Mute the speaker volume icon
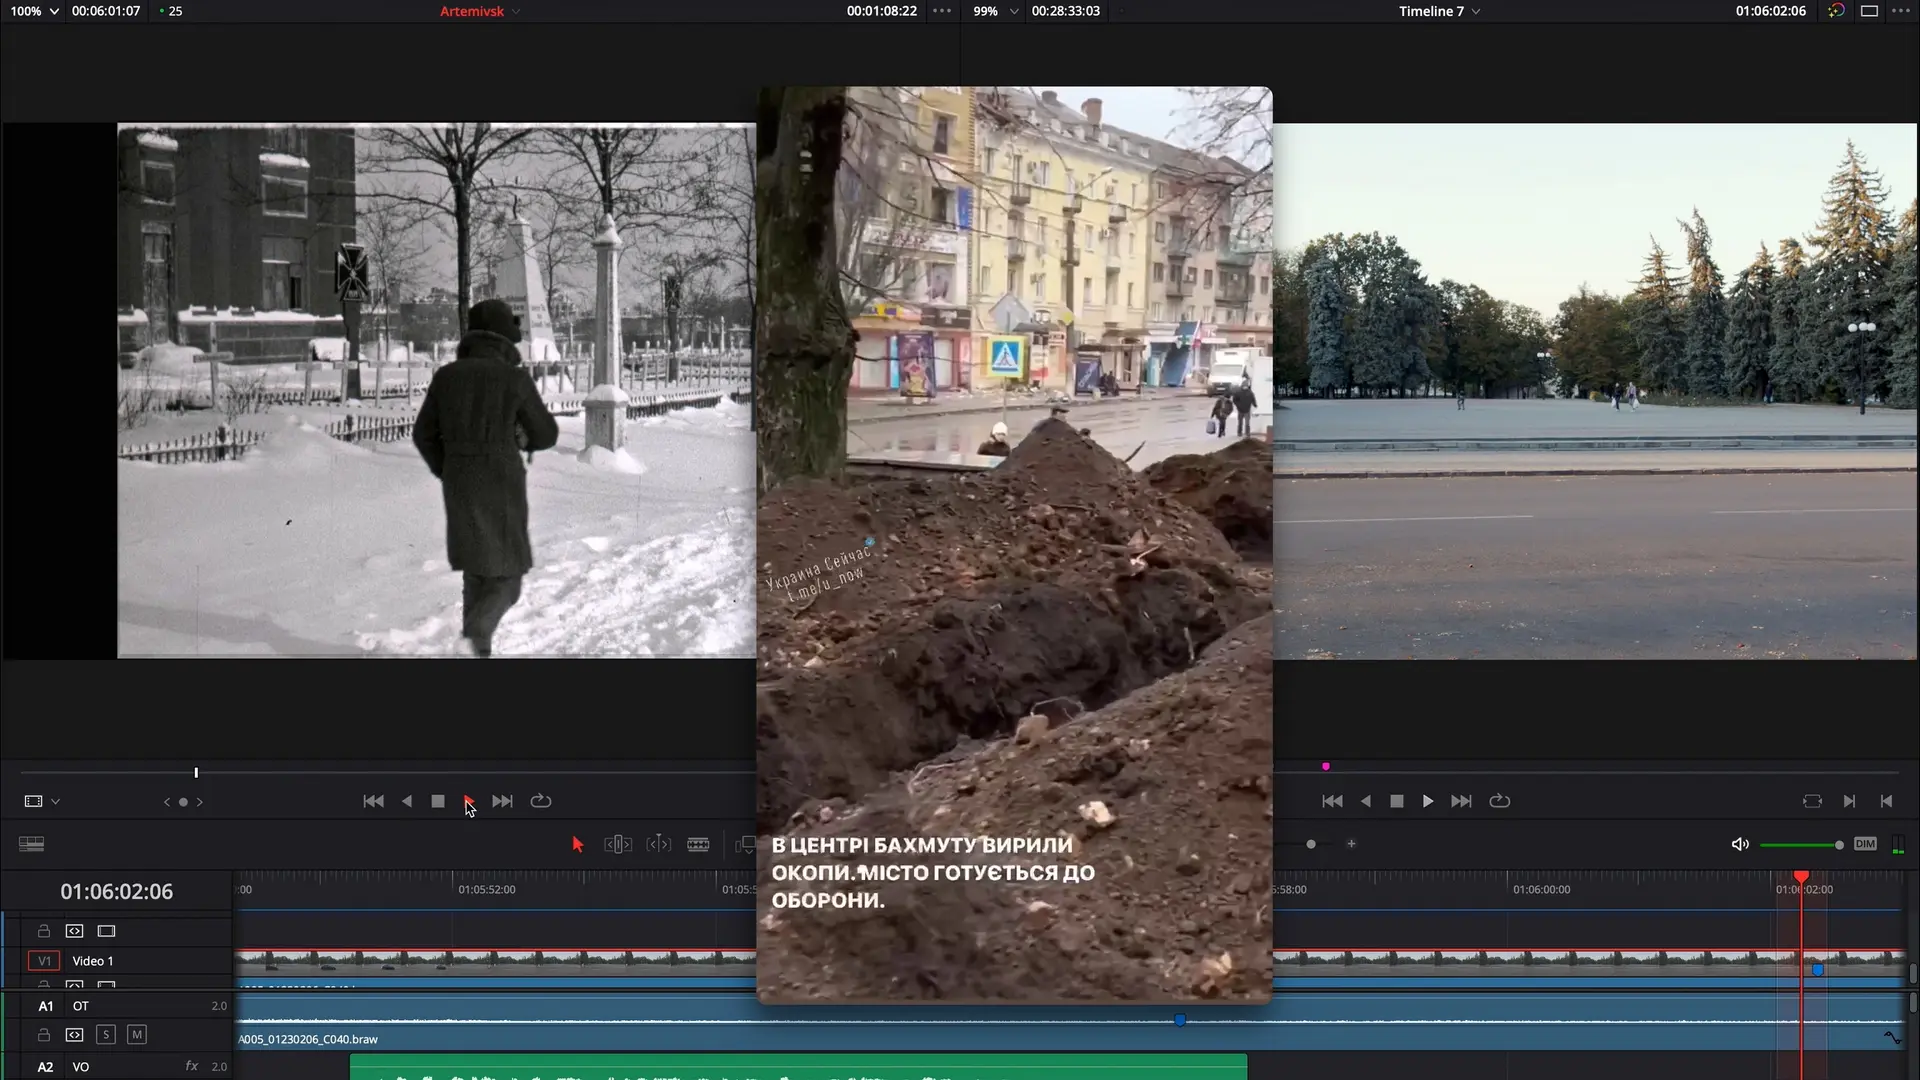This screenshot has width=1920, height=1080. click(x=1740, y=844)
